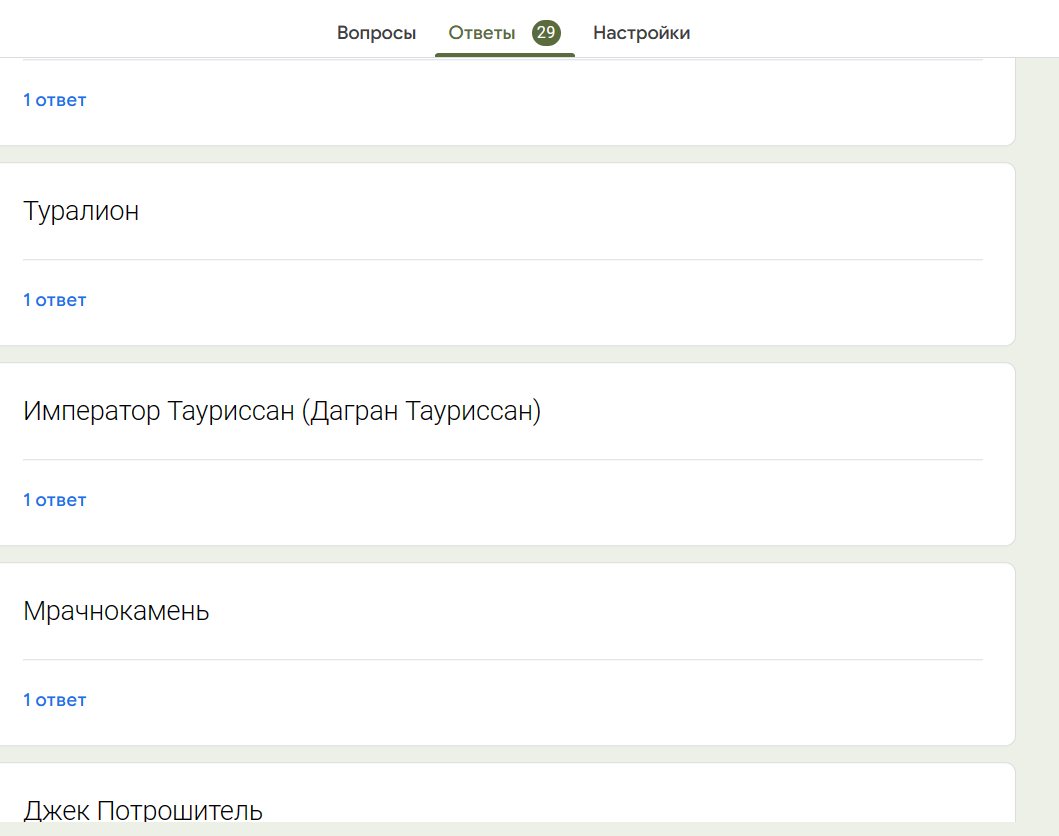
Task: Open "1 ответ" under Мрачнокамень
Action: coord(55,700)
